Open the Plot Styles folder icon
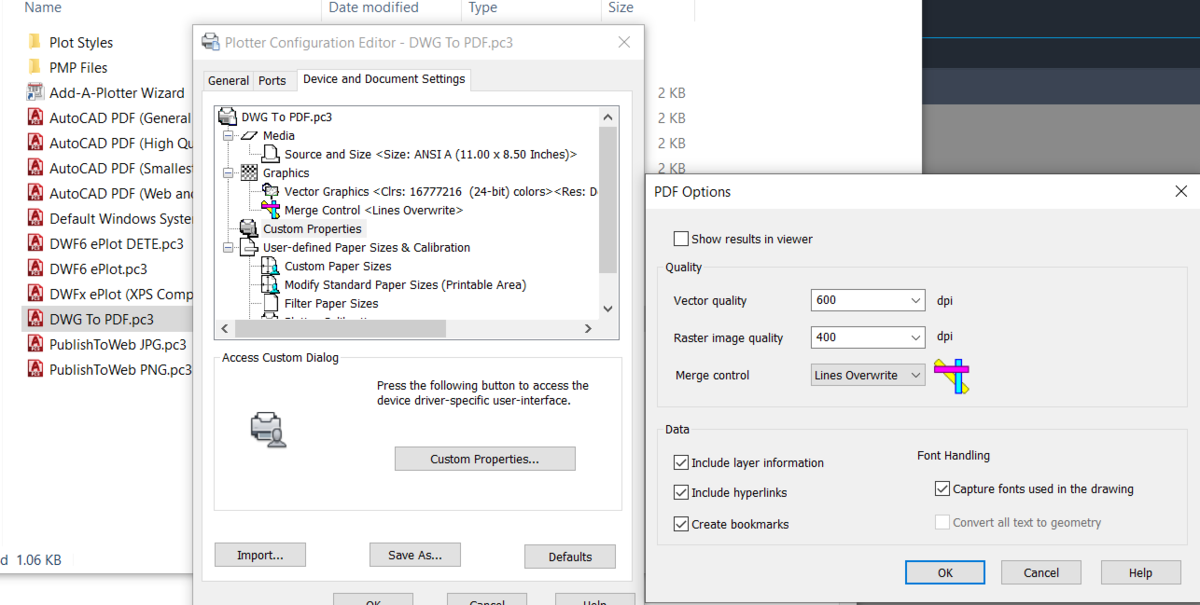The width and height of the screenshot is (1200, 605). click(x=35, y=42)
